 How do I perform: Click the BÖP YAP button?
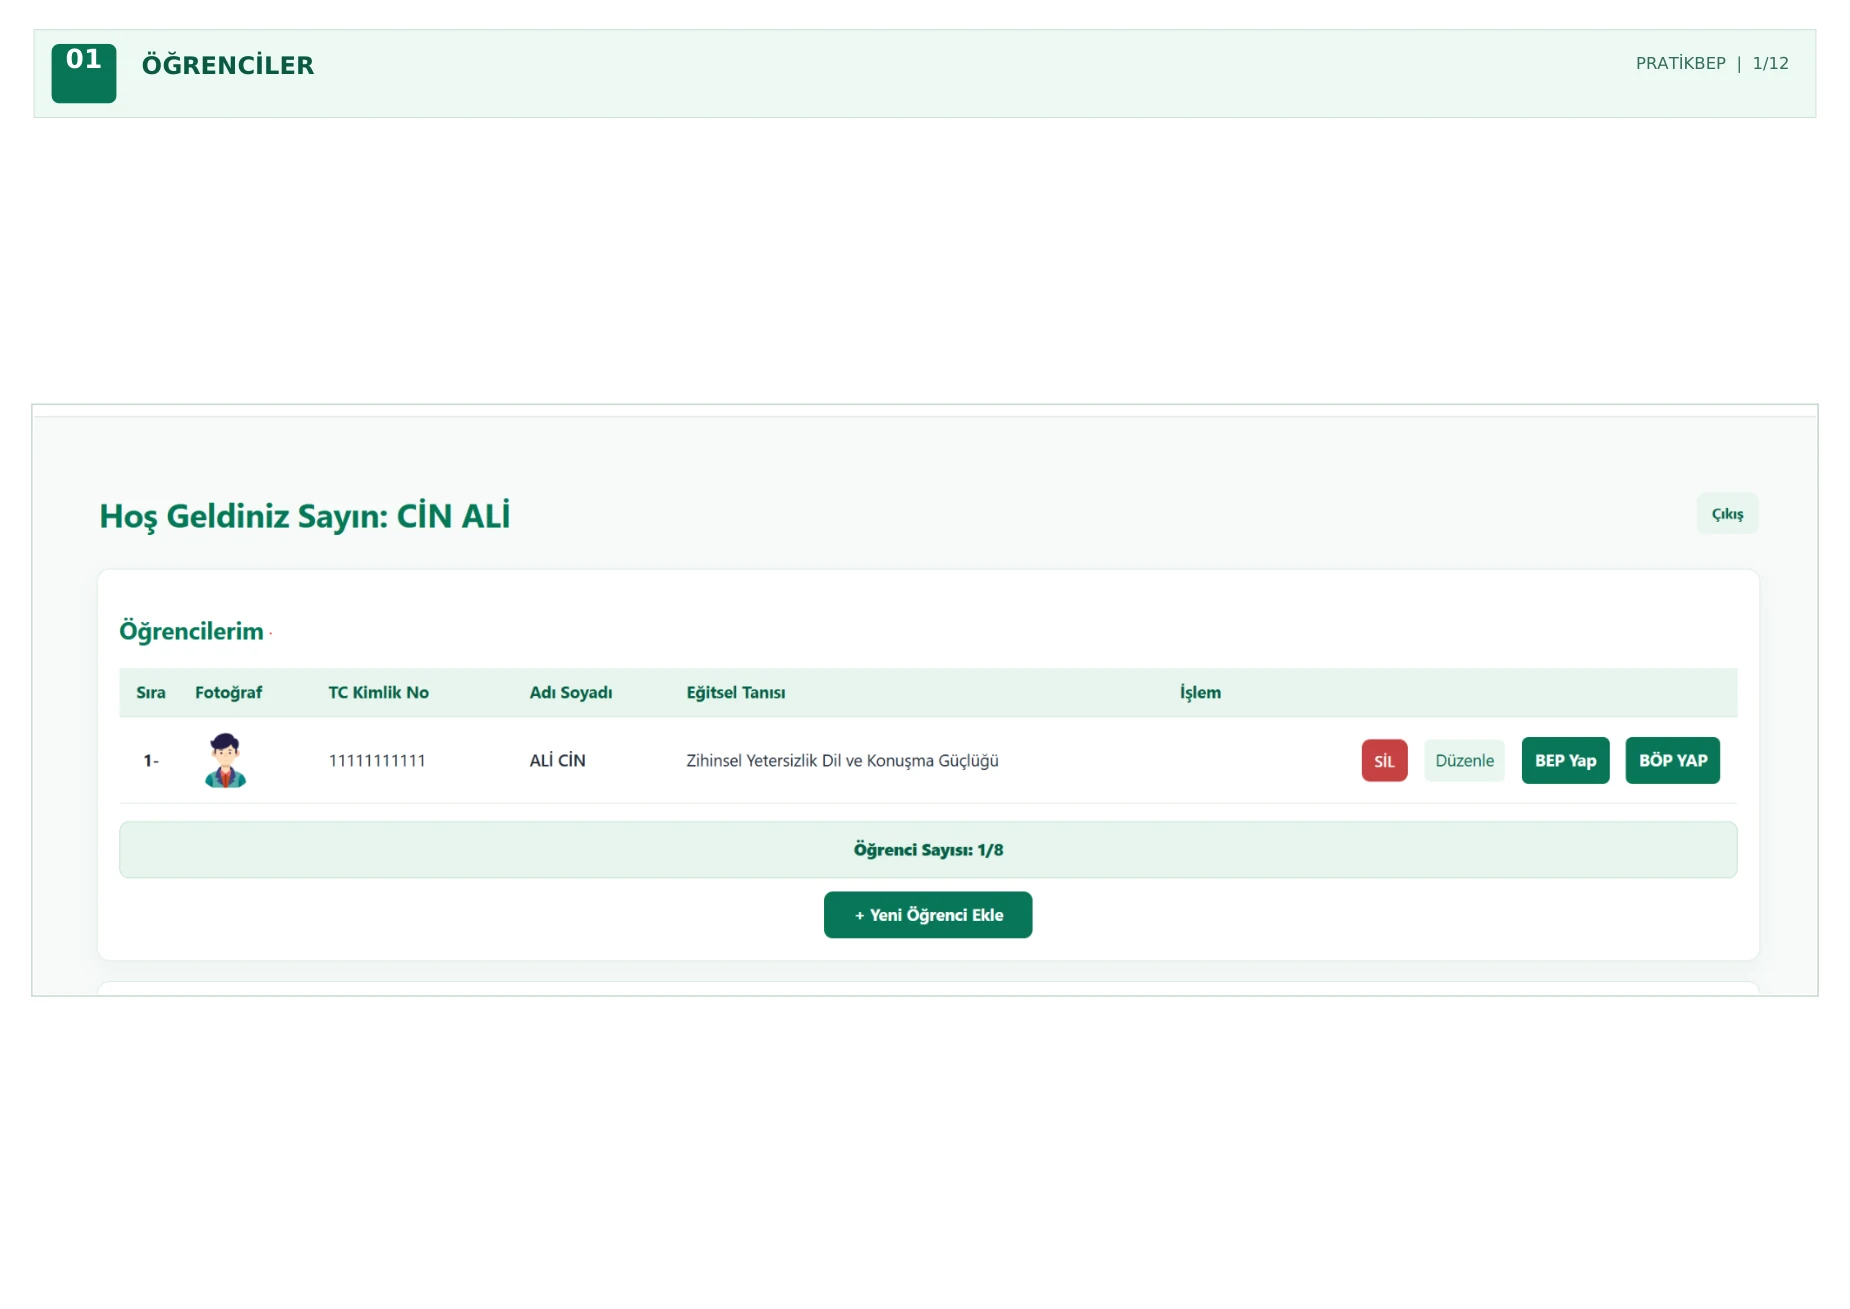tap(1672, 760)
